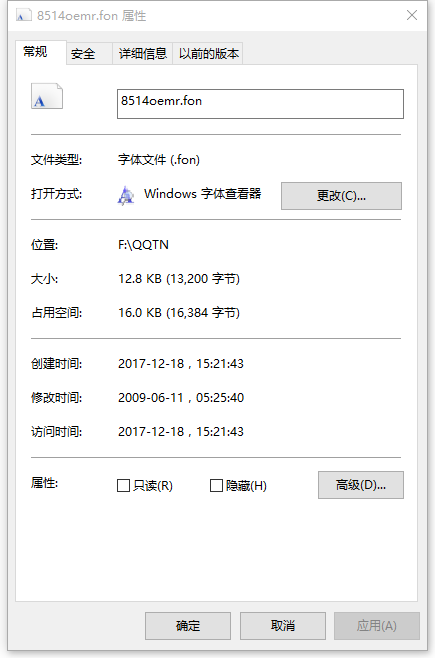Click the 取消 button
The image size is (435, 658).
click(283, 626)
